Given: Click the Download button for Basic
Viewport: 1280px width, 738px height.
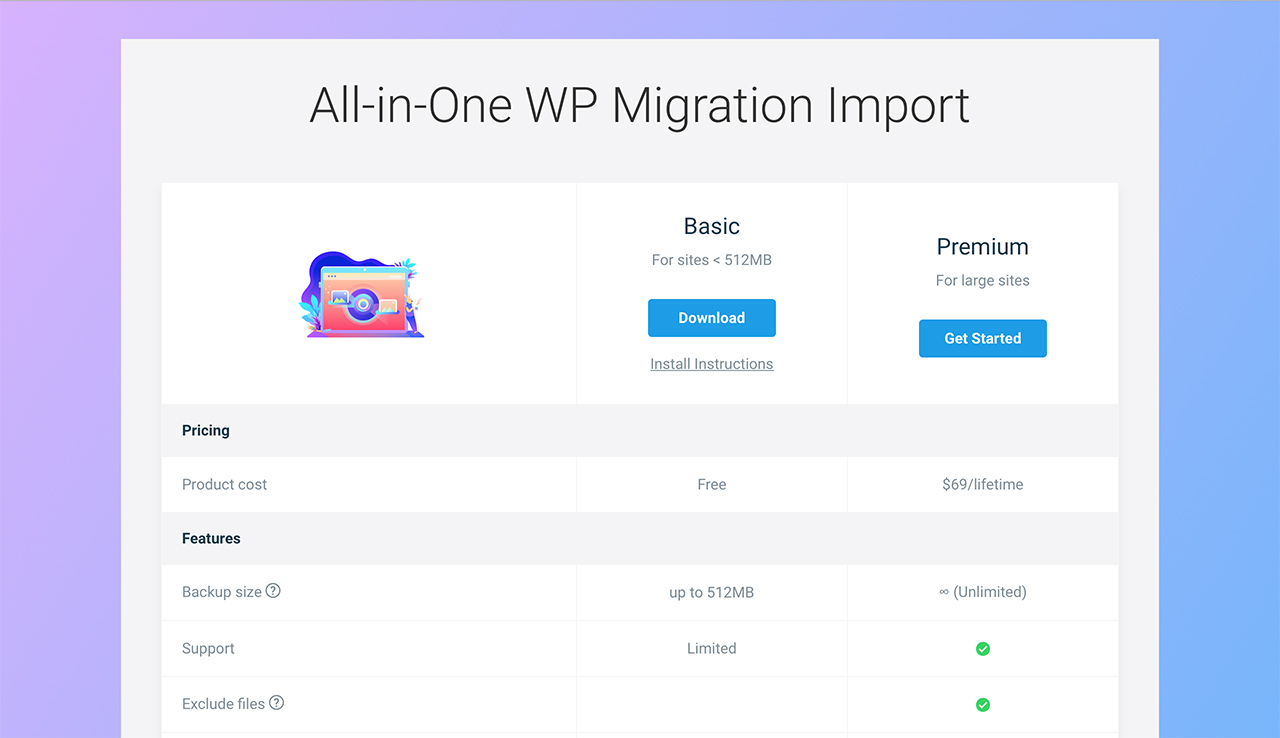Looking at the screenshot, I should click(x=711, y=317).
